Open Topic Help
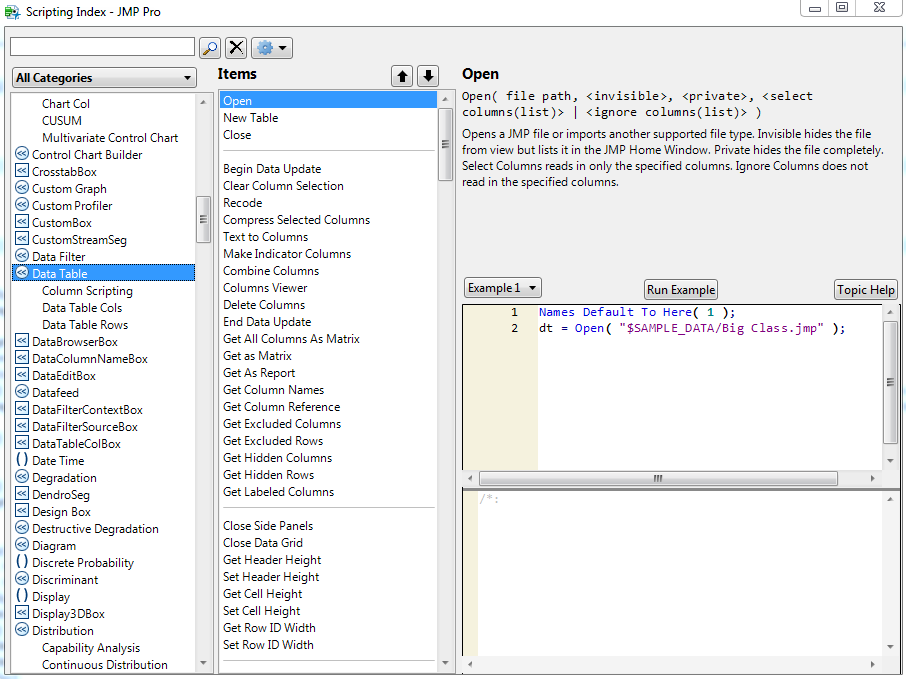 coord(866,290)
